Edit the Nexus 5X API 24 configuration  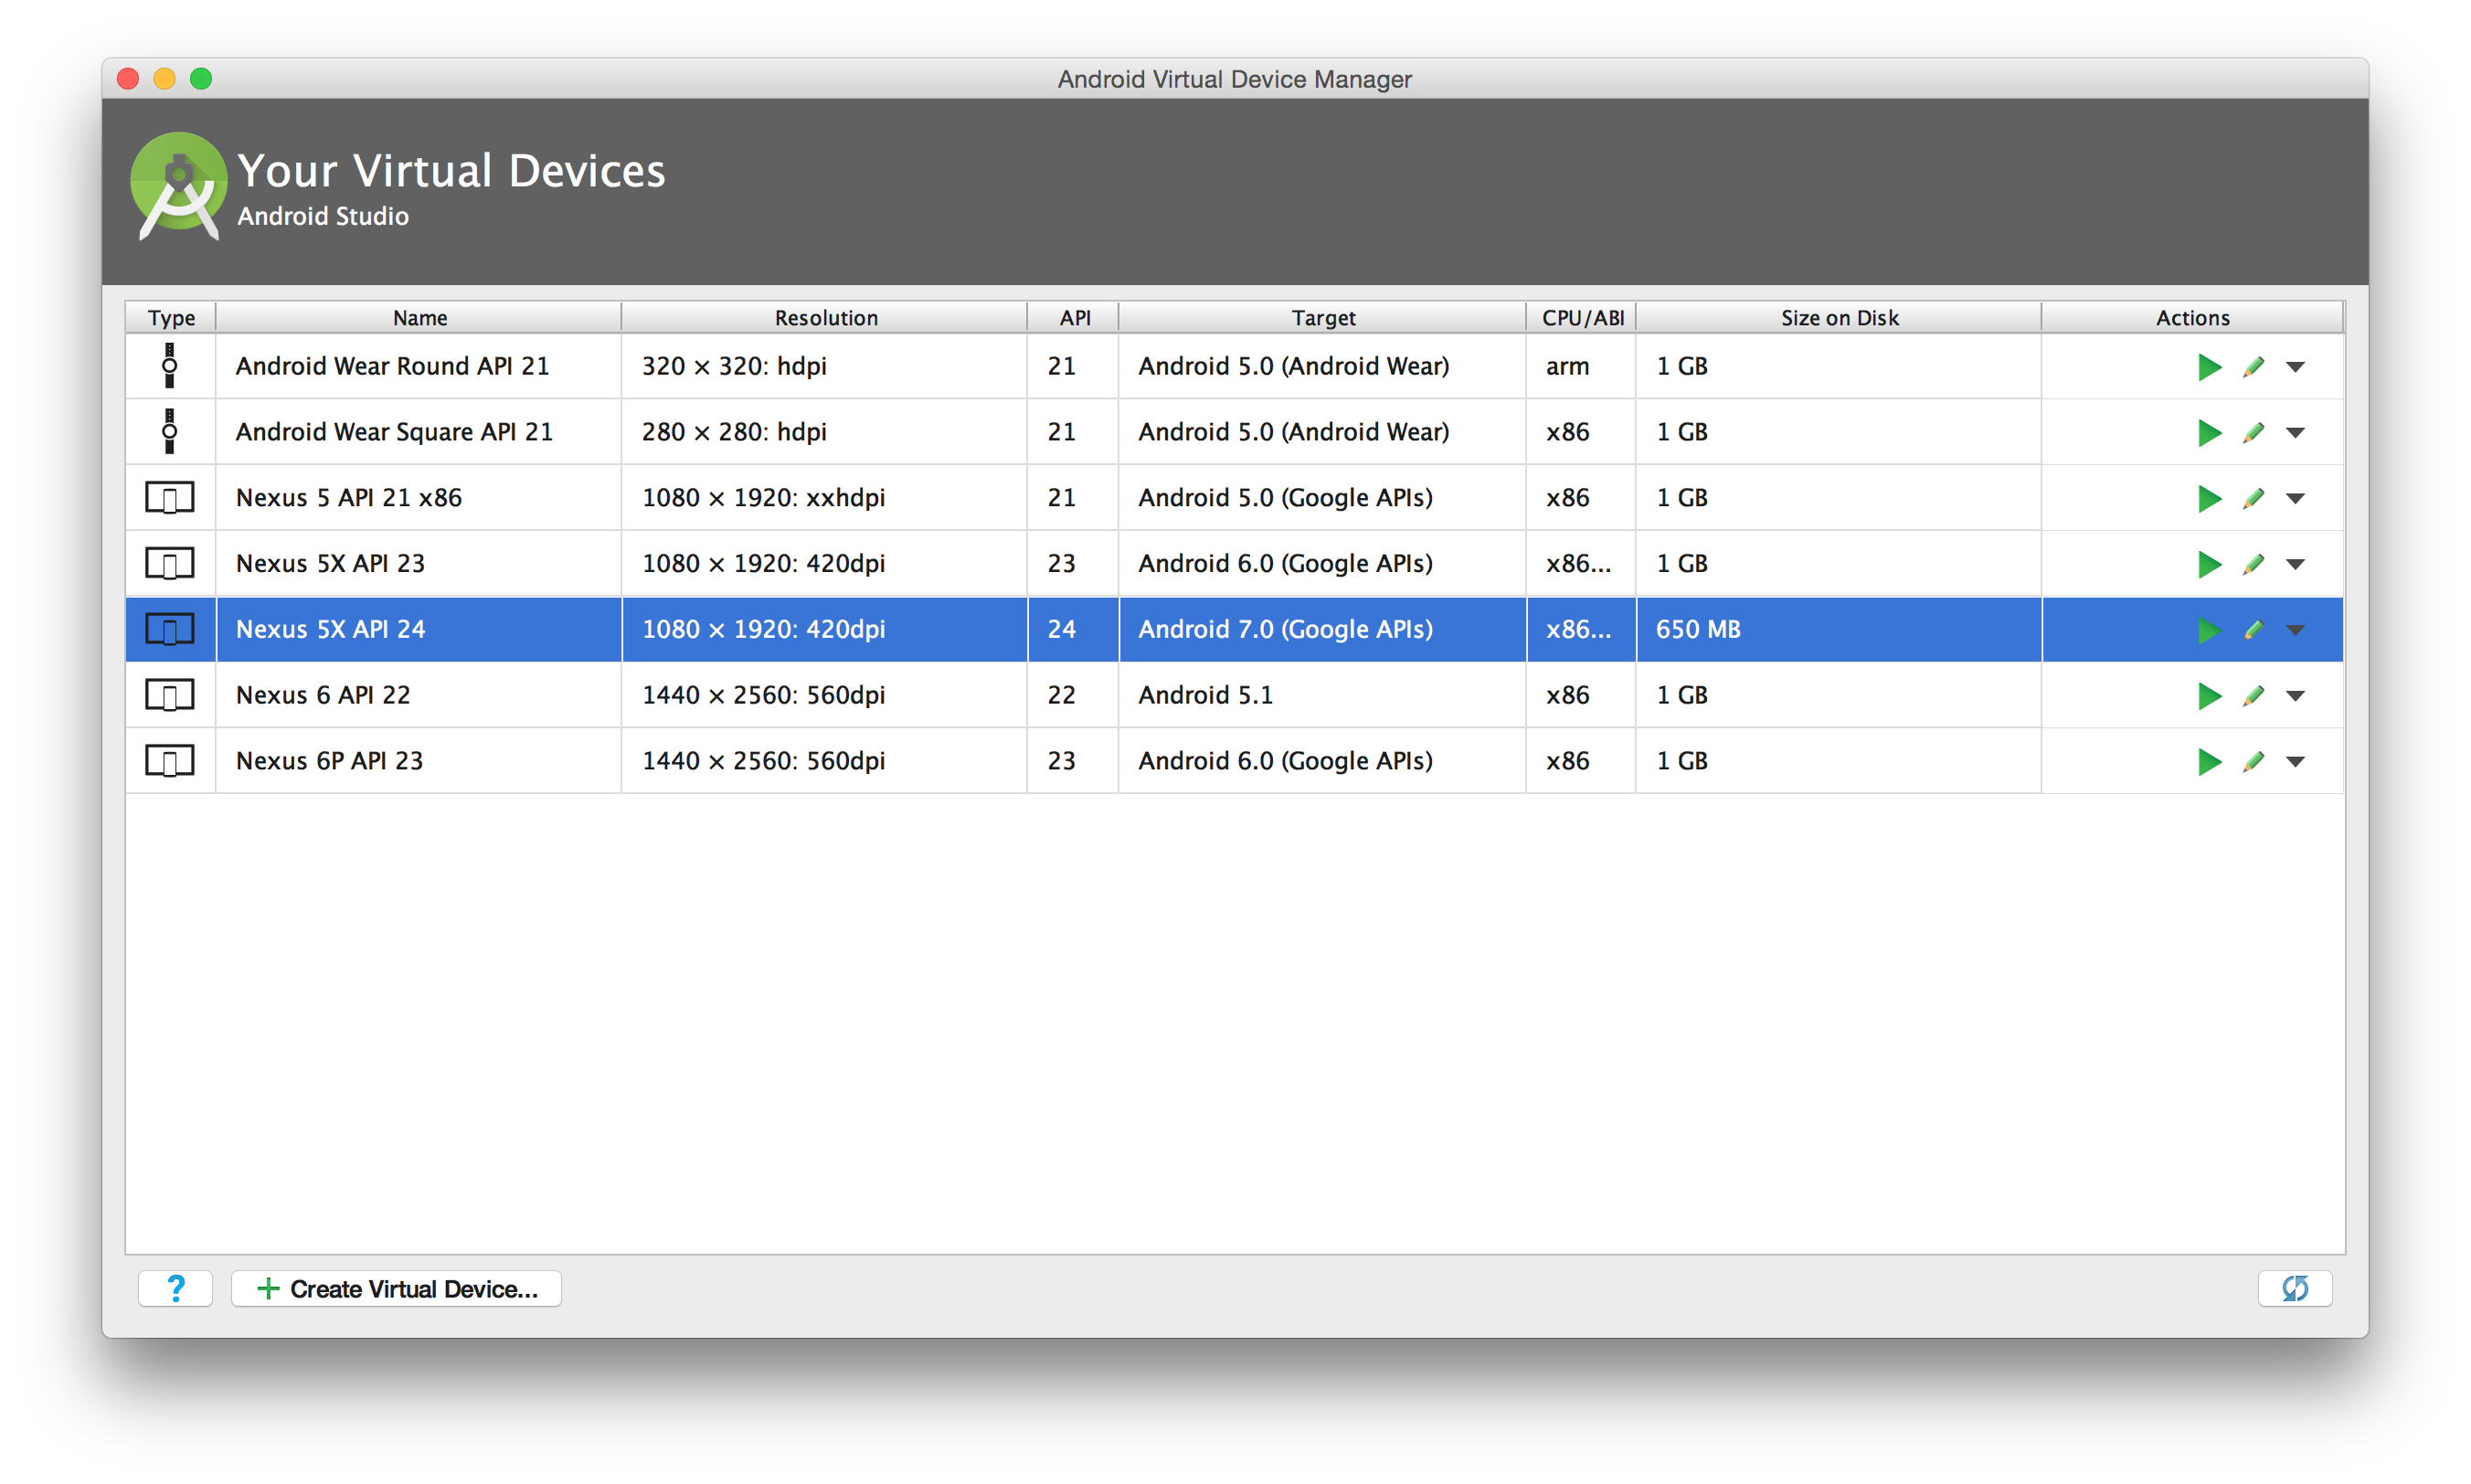coord(2253,630)
